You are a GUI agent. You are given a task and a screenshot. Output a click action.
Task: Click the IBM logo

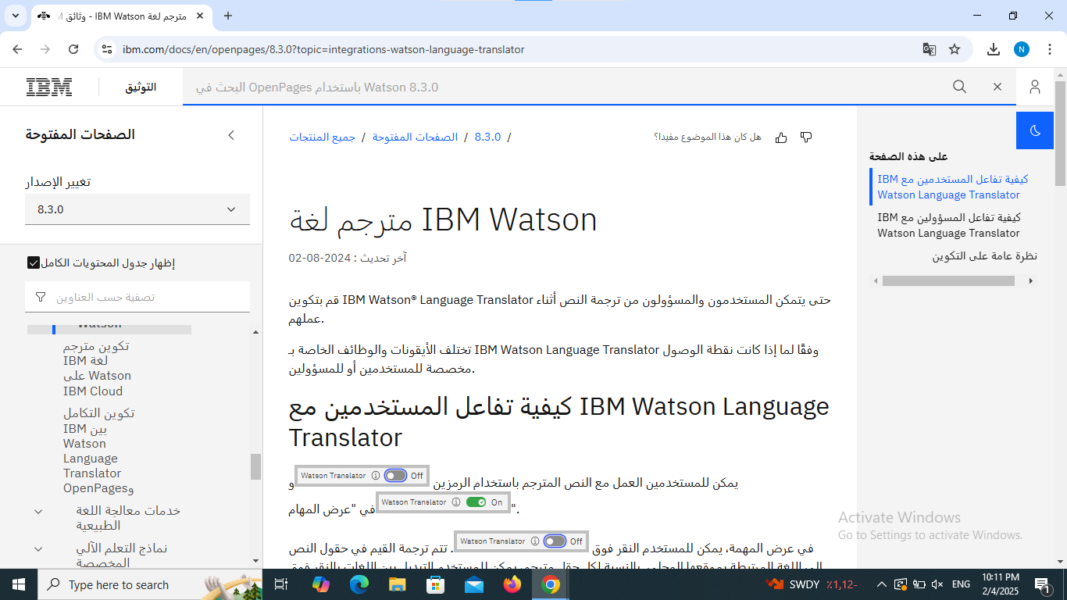coord(49,87)
